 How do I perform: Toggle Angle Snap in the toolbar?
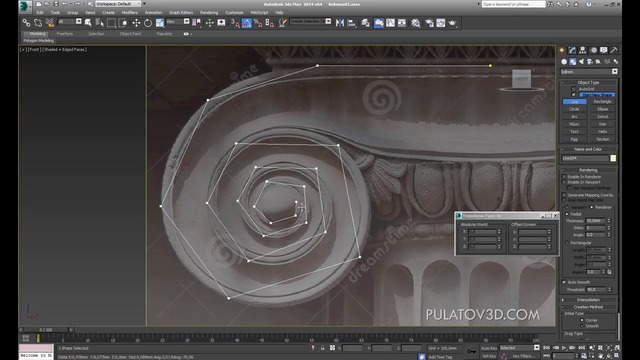(x=247, y=23)
